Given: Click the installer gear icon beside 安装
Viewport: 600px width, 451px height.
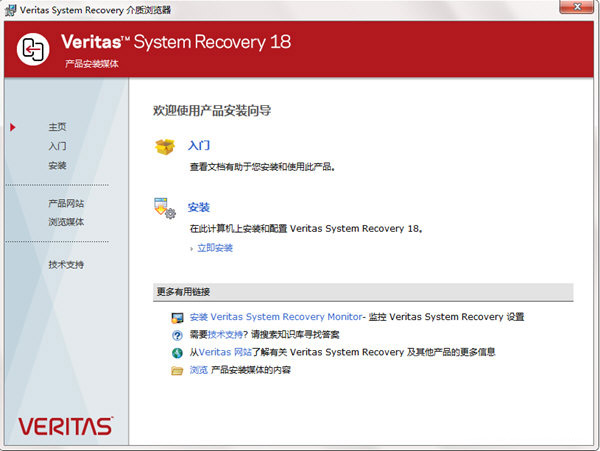Looking at the screenshot, I should point(165,208).
